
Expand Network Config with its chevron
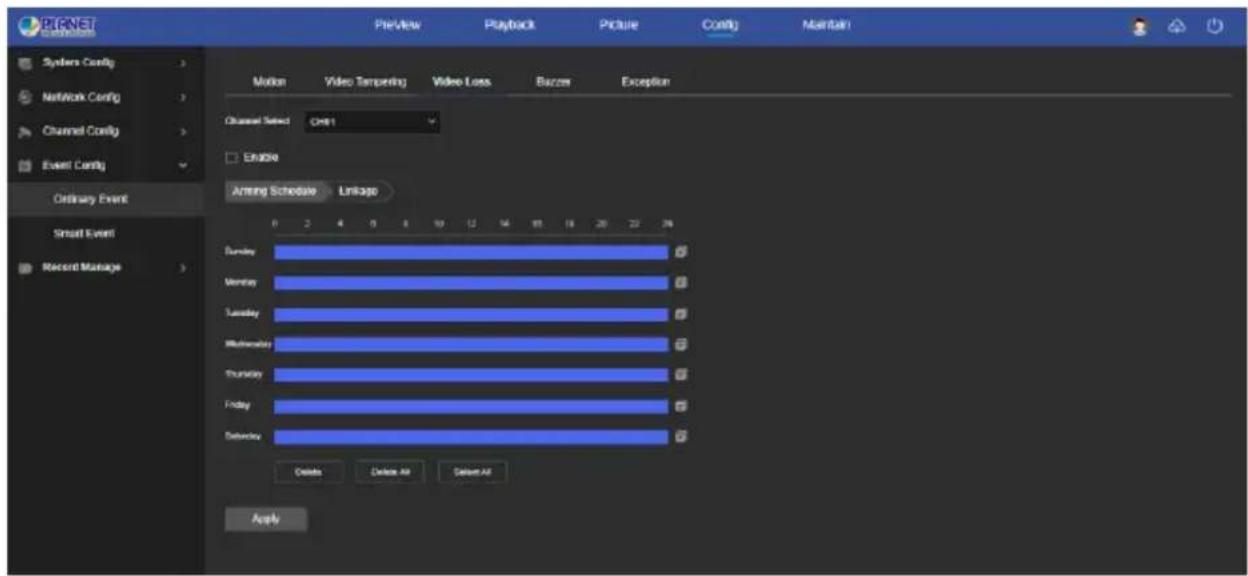tap(183, 98)
